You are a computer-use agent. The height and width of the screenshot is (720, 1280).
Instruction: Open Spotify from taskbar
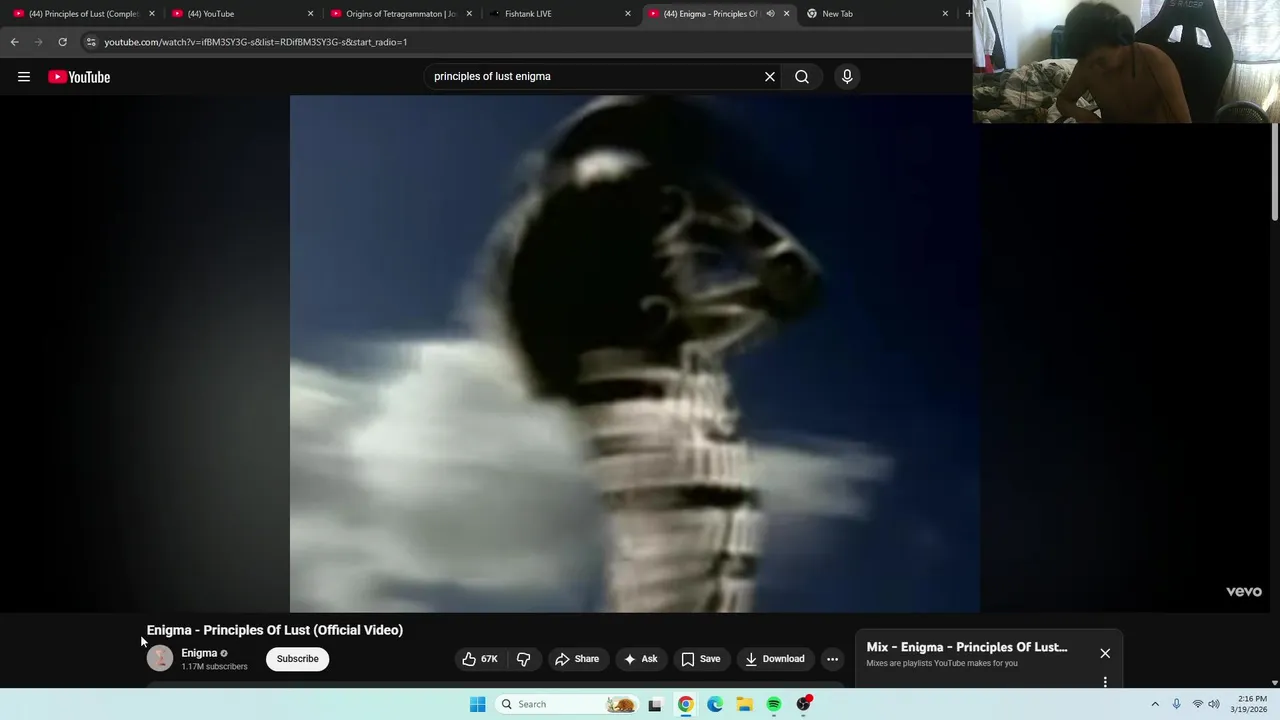pos(774,704)
